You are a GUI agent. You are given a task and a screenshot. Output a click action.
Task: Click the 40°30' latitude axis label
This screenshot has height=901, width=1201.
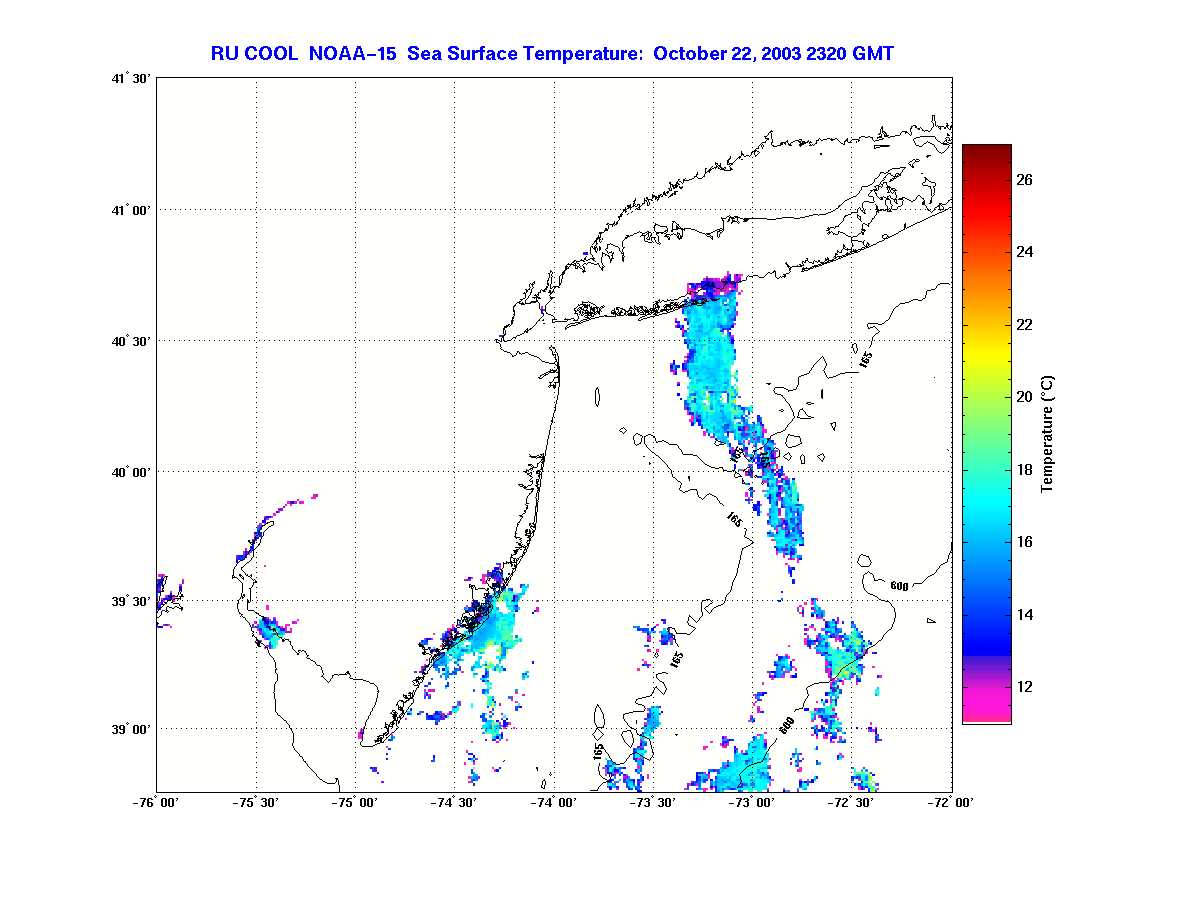click(132, 341)
